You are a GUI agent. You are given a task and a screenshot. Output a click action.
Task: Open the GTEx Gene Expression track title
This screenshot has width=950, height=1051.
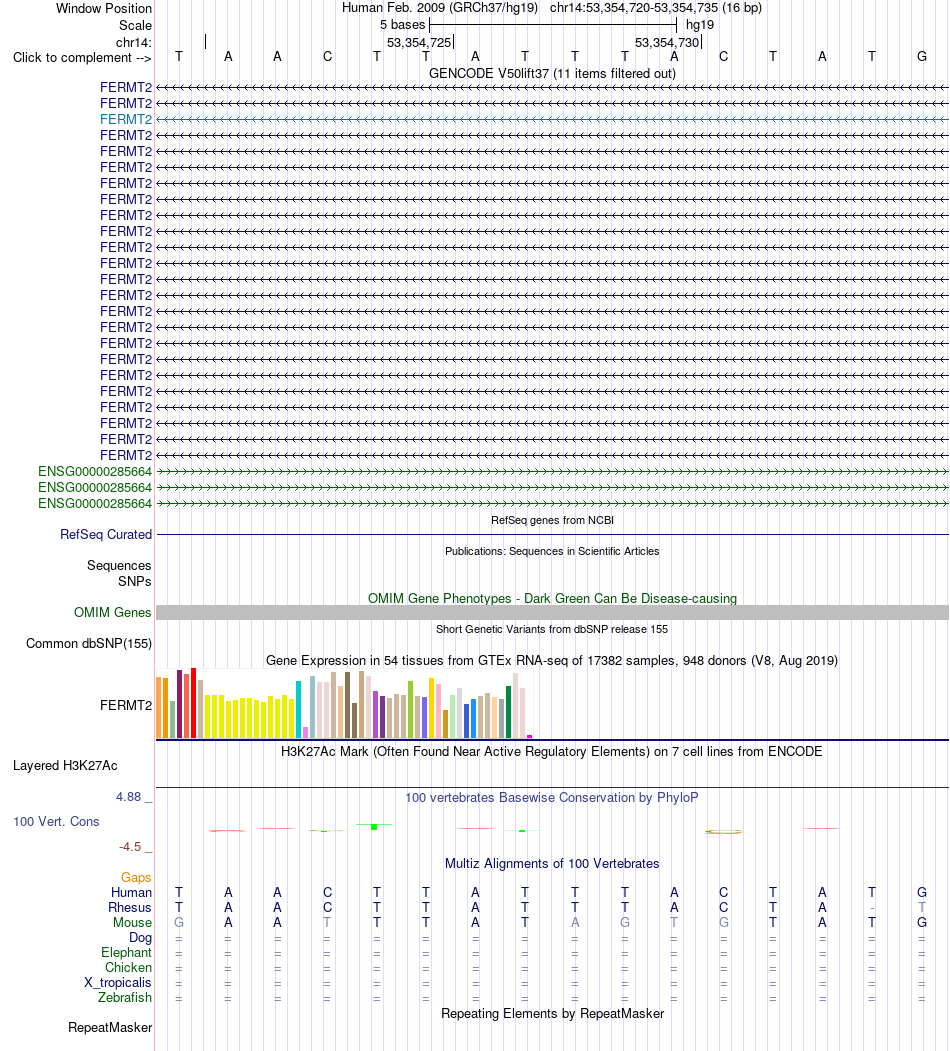click(x=552, y=660)
